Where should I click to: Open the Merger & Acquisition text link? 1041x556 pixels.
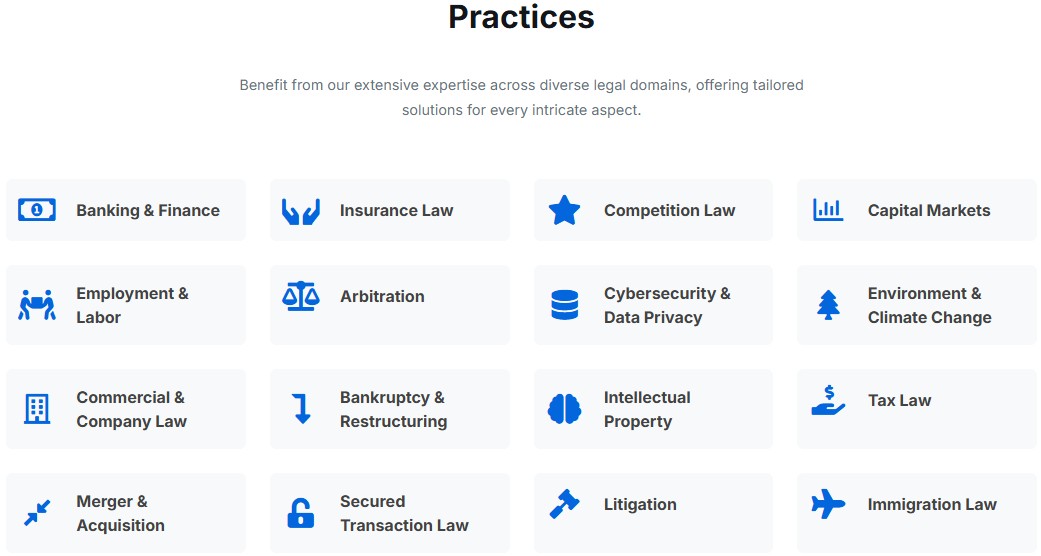[120, 513]
